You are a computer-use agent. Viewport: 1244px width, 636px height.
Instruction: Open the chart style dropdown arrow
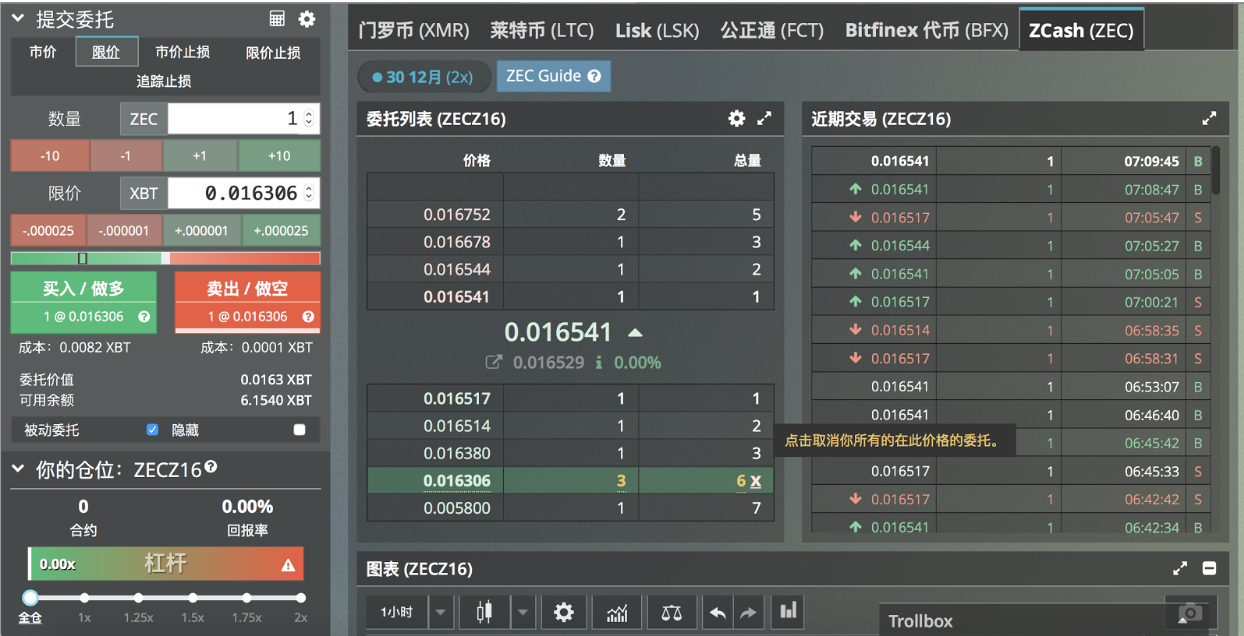click(x=522, y=611)
